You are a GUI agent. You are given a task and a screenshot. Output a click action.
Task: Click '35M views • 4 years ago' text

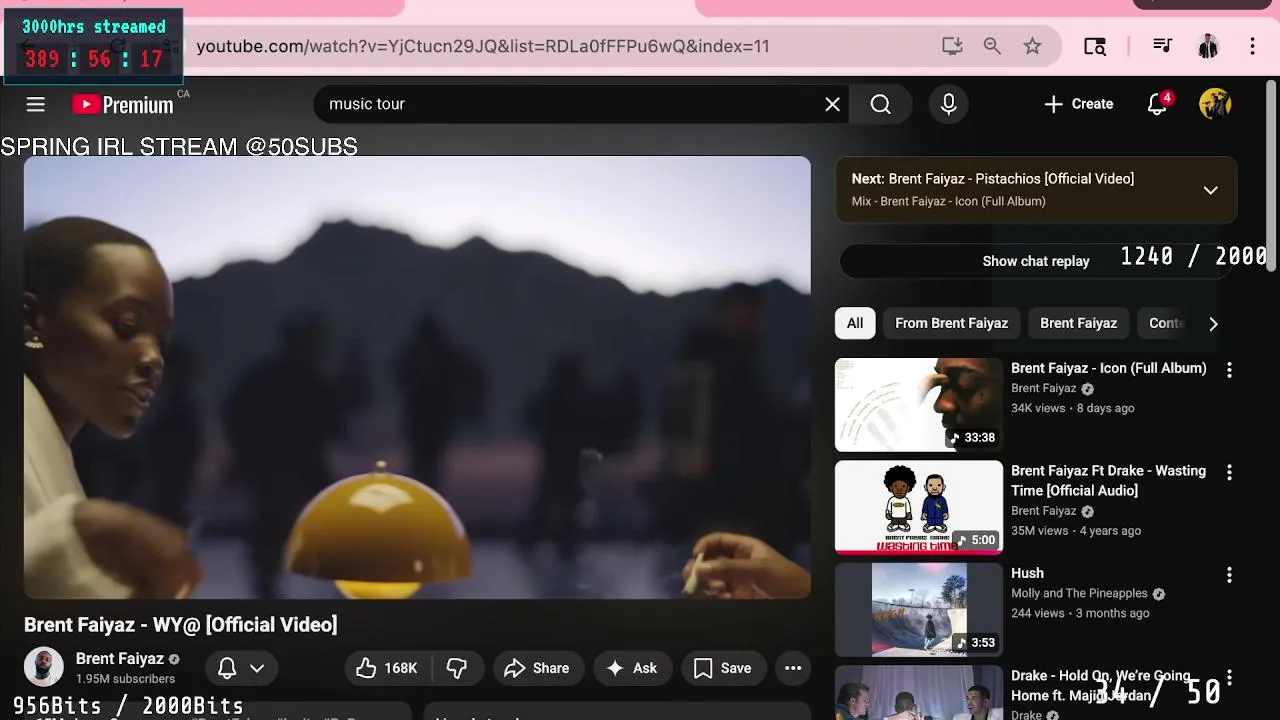tap(1075, 531)
